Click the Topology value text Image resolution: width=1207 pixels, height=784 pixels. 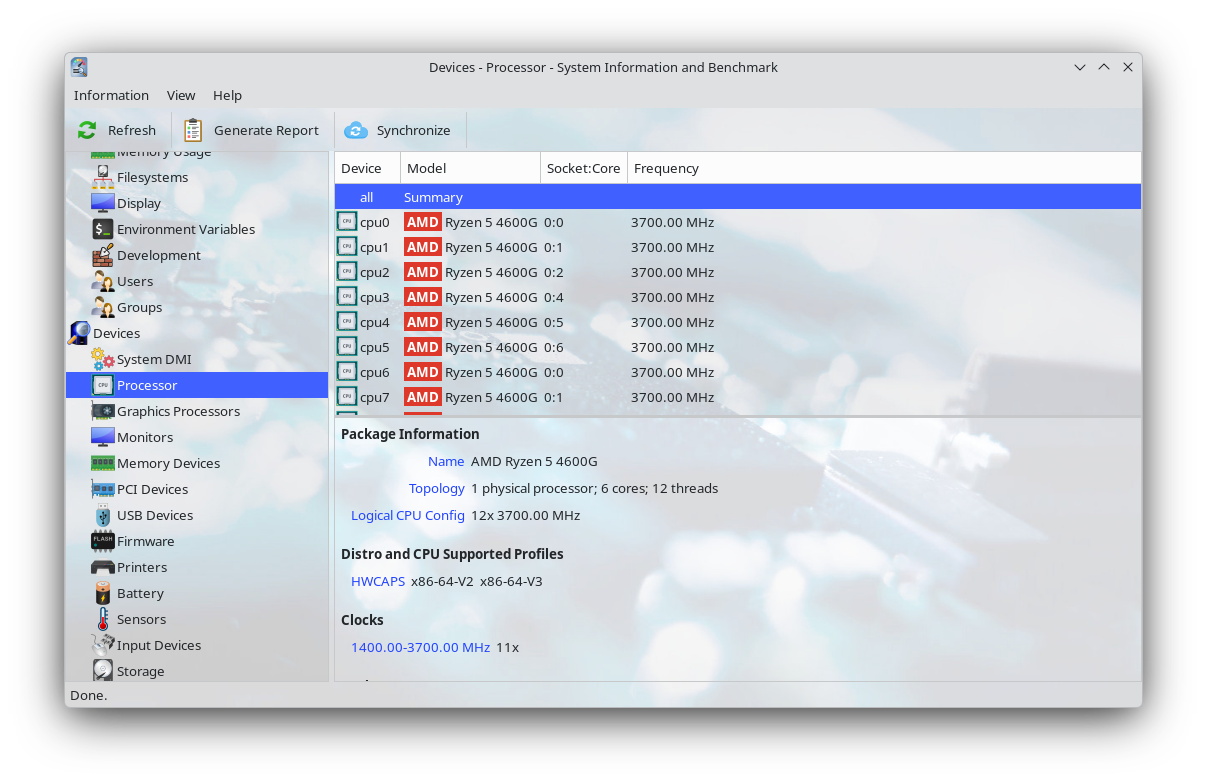(594, 488)
